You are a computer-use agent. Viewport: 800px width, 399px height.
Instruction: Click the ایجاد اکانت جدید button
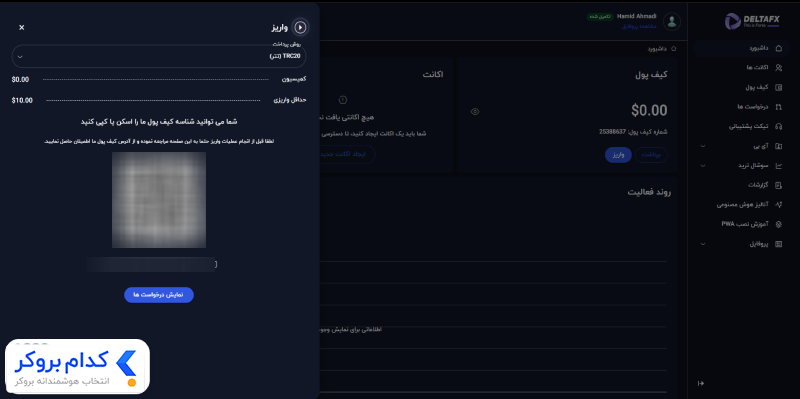347,154
